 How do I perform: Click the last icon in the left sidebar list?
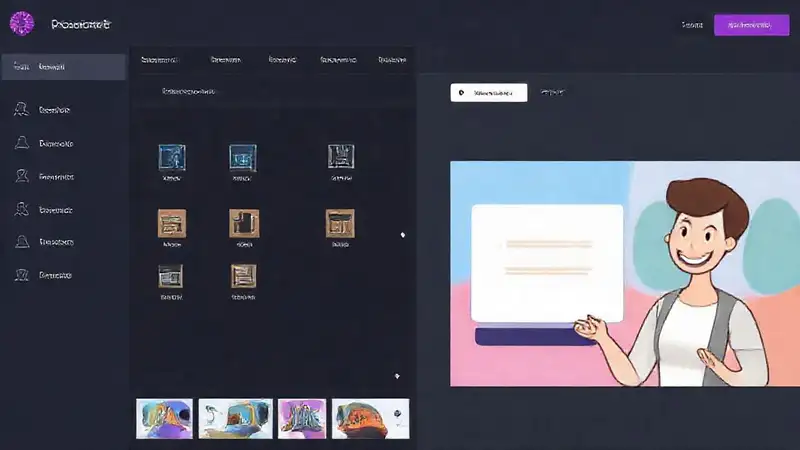[x=21, y=275]
